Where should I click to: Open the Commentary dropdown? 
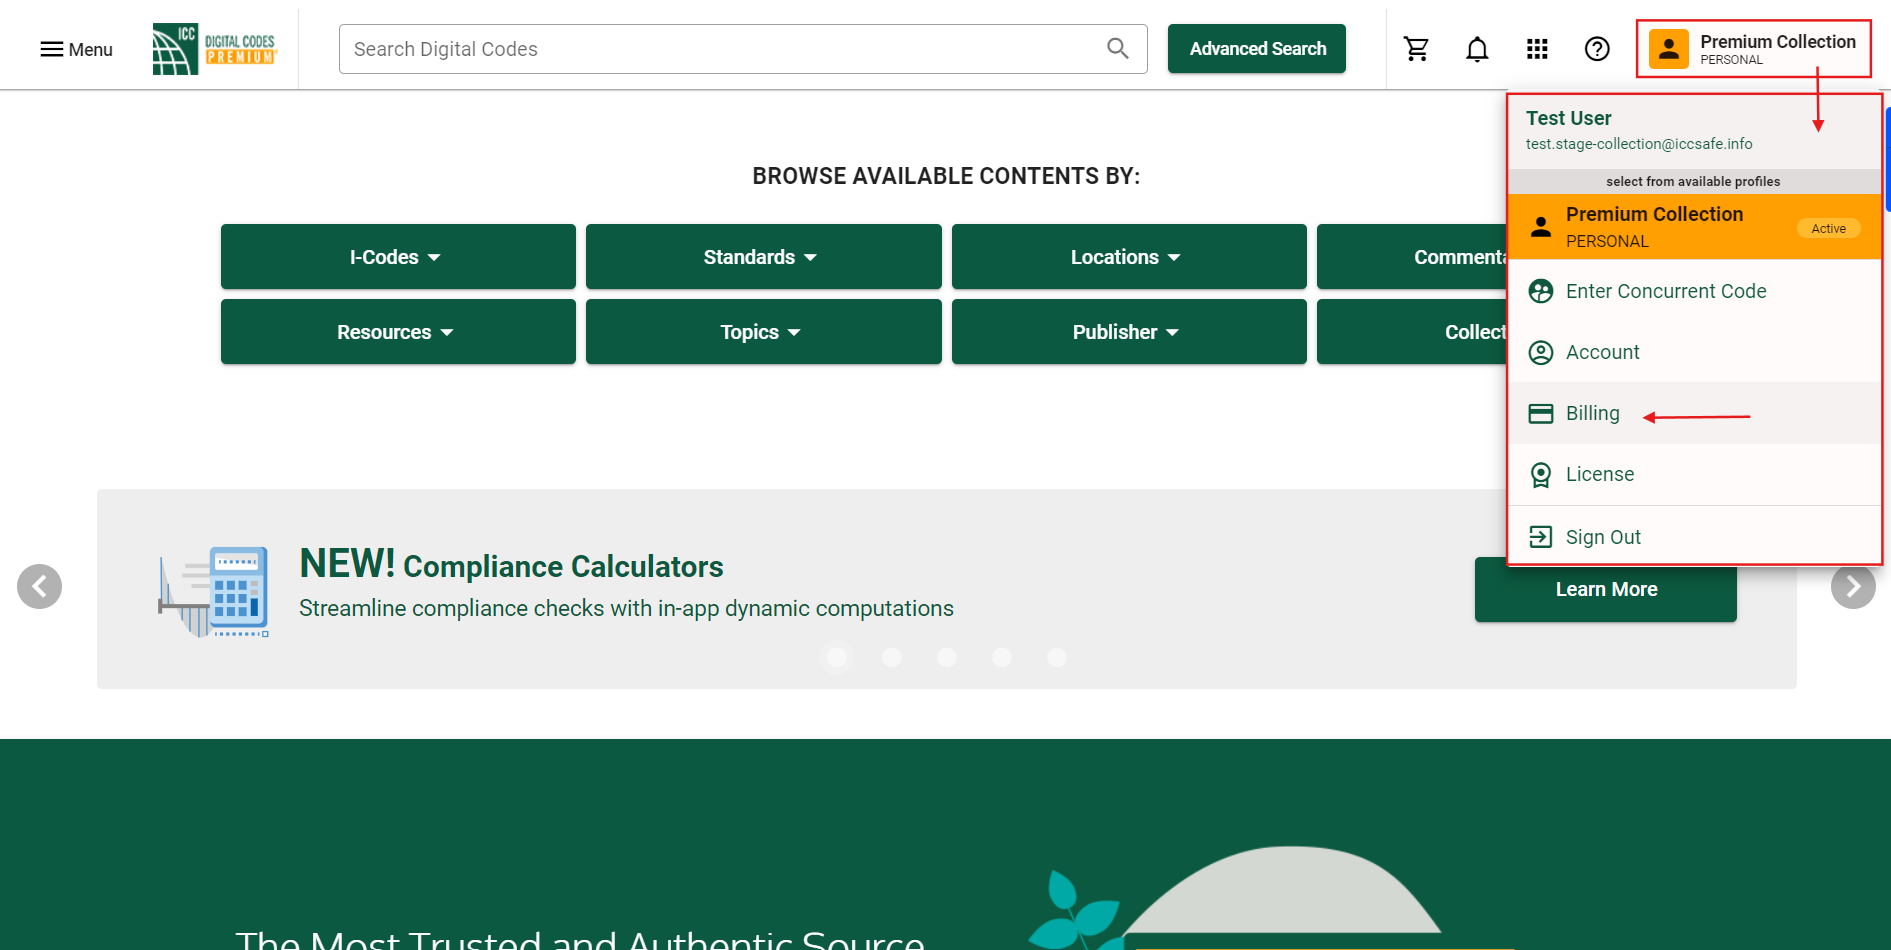tap(1412, 257)
